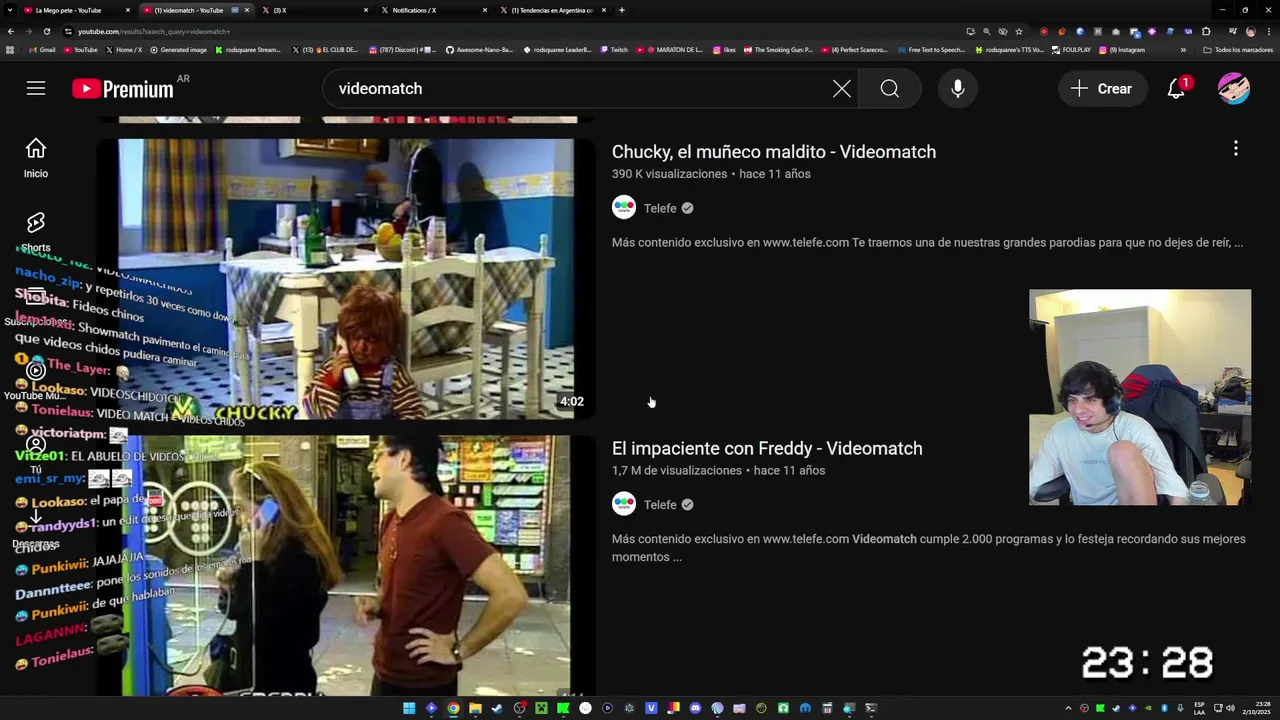Play the Chucky video thumbnail
This screenshot has height=720, width=1280.
(346, 279)
